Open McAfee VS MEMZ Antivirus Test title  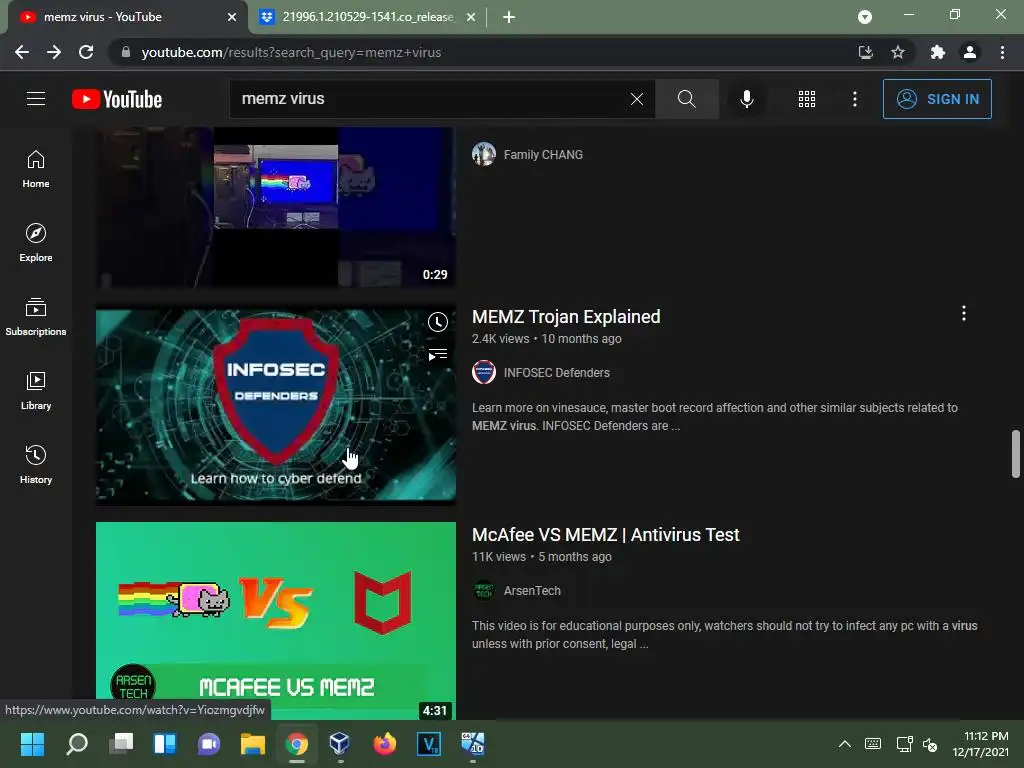tap(605, 535)
